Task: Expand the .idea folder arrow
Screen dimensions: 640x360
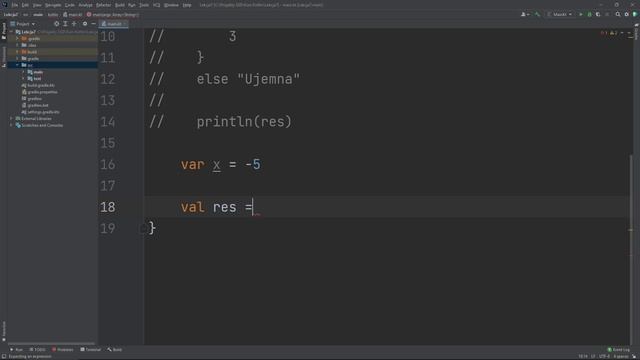Action: (x=18, y=45)
